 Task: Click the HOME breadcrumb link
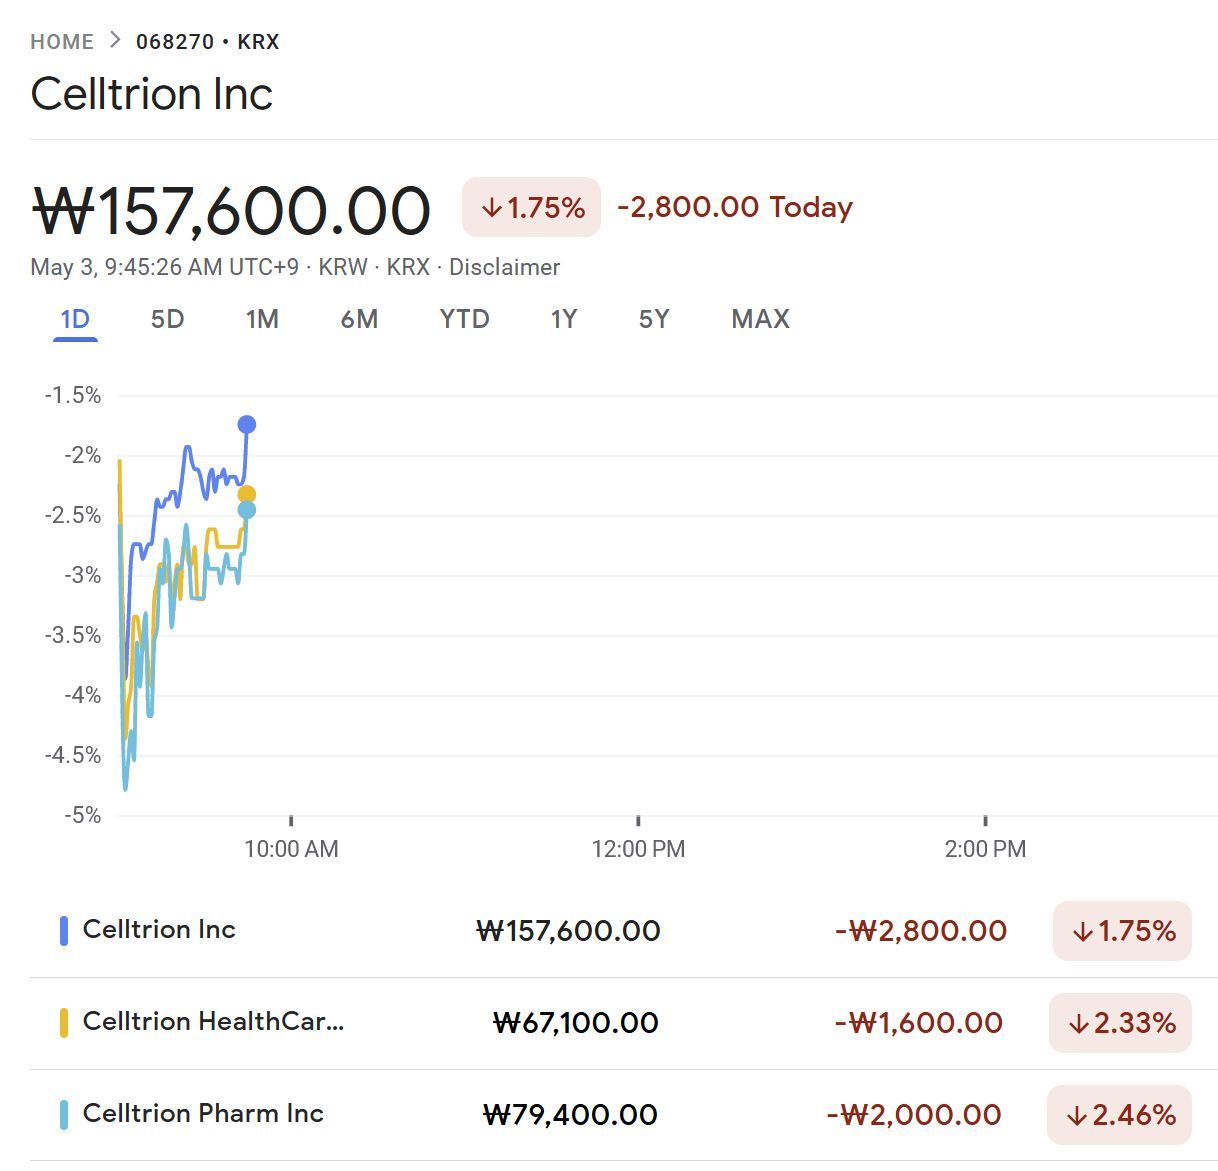pos(62,42)
